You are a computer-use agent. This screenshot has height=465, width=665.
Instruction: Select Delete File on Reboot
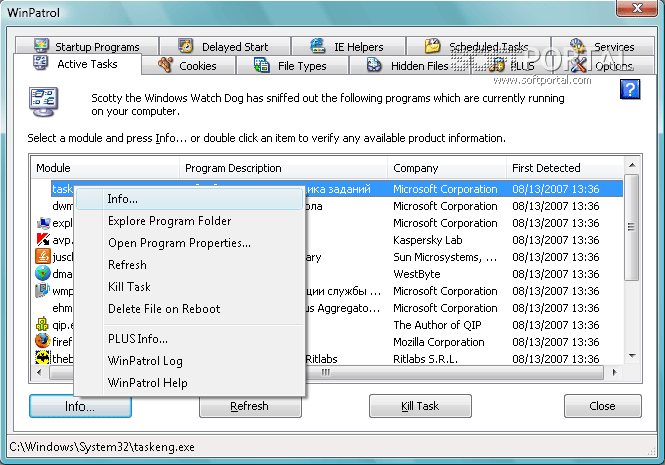point(190,309)
